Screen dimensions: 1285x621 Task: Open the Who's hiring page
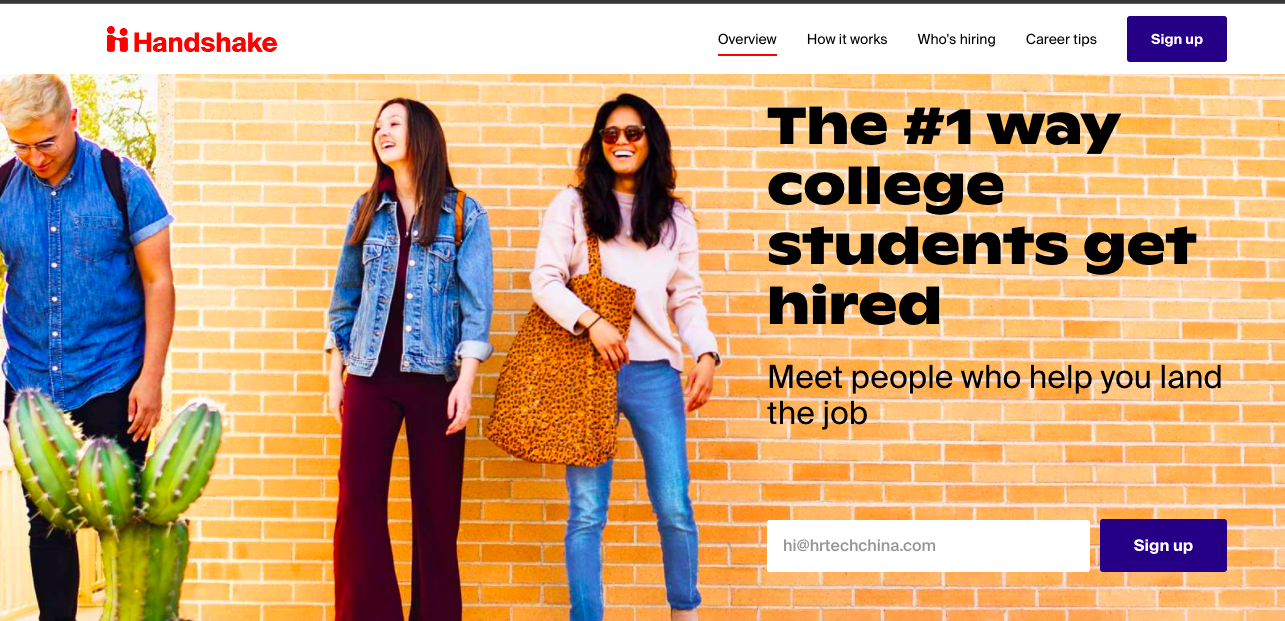pyautogui.click(x=957, y=39)
